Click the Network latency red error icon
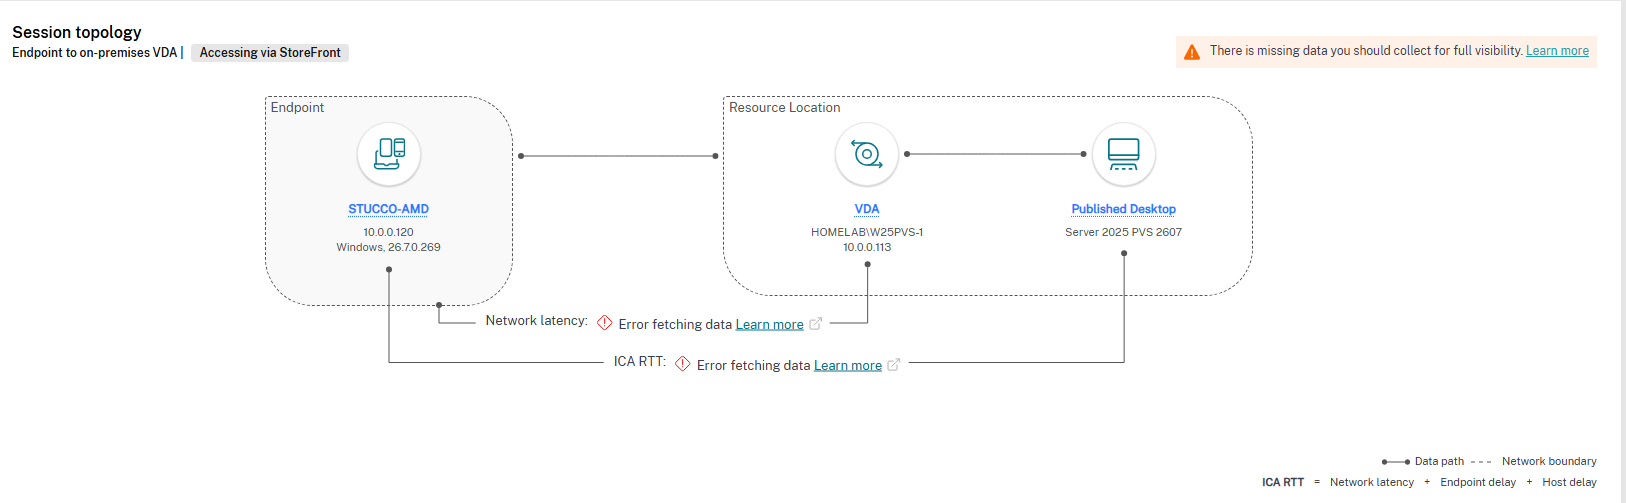 pos(605,323)
